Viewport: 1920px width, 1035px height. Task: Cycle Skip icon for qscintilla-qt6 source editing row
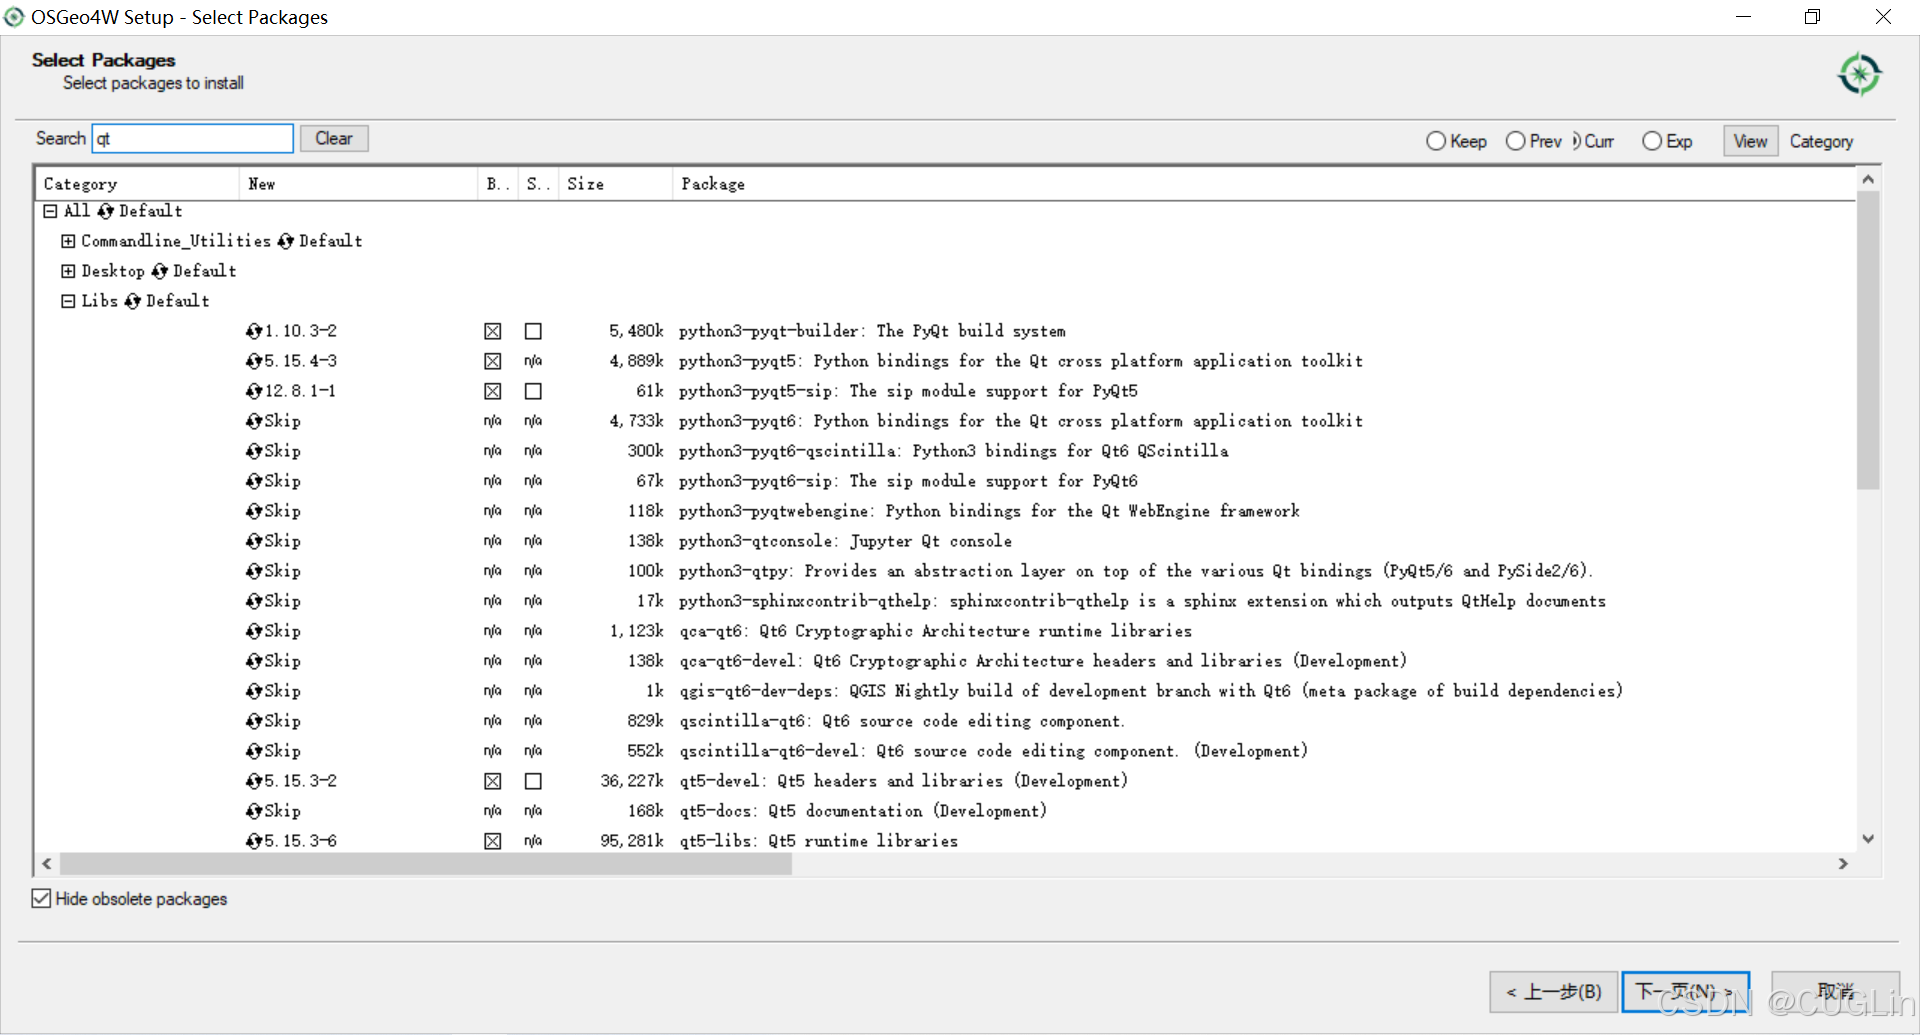click(x=254, y=721)
